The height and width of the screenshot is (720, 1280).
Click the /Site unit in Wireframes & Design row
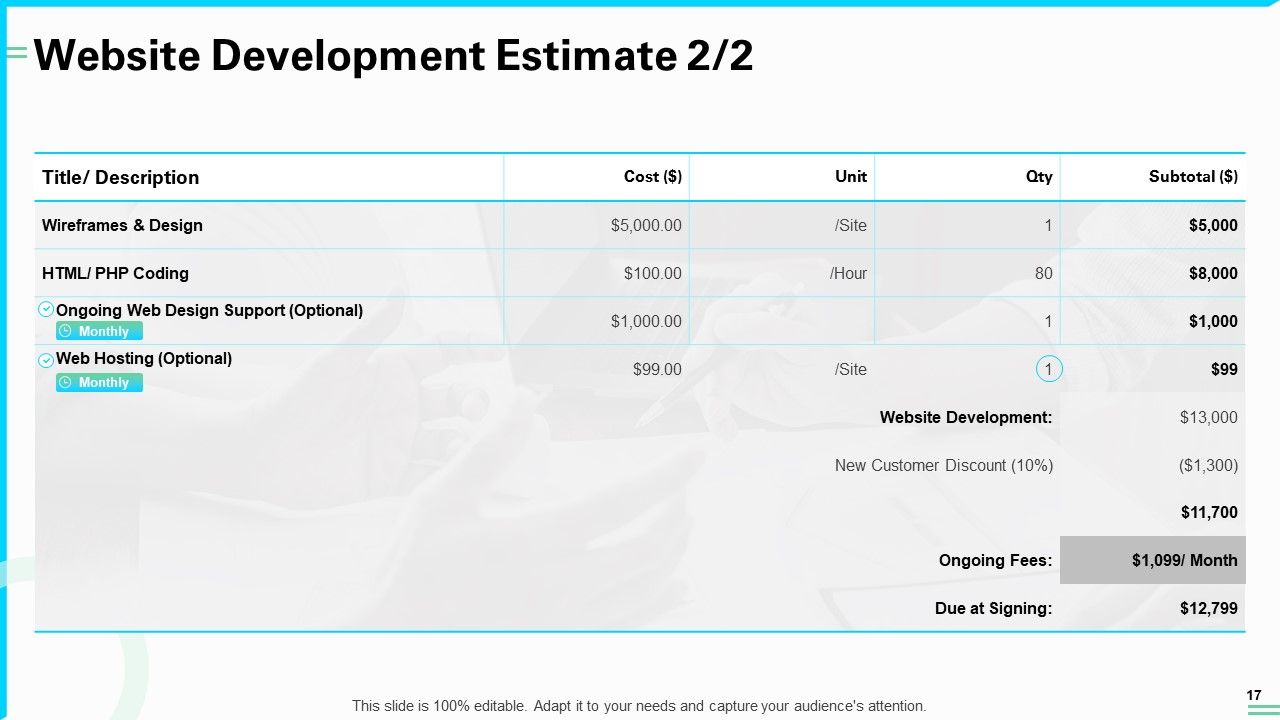point(851,225)
